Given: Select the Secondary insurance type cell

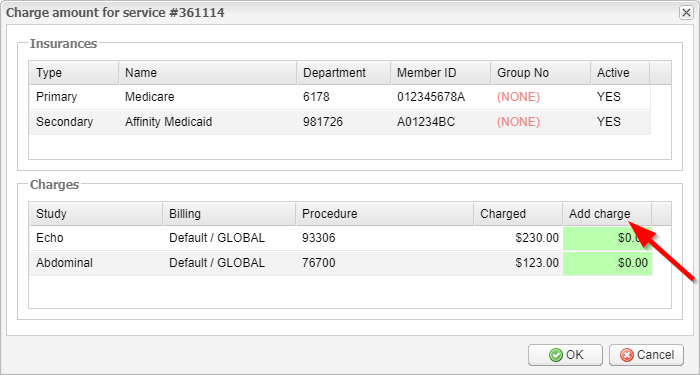Looking at the screenshot, I should pos(74,122).
